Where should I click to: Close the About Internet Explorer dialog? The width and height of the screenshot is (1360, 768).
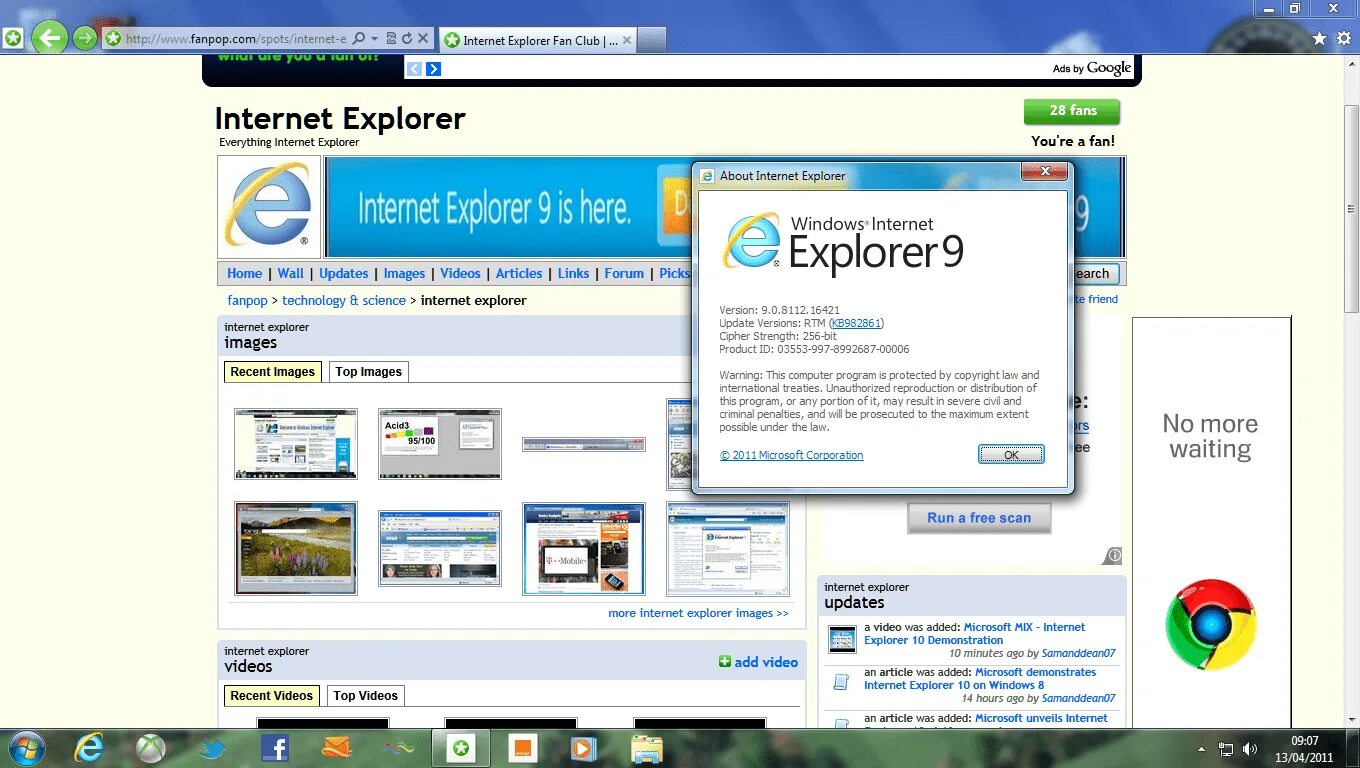[x=1045, y=172]
